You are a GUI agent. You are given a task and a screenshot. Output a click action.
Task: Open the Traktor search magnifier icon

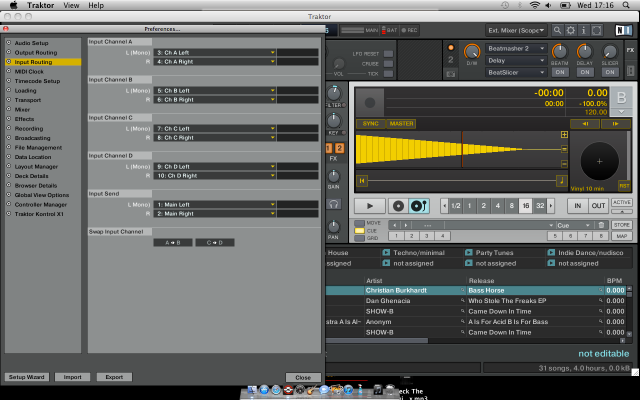[x=557, y=30]
